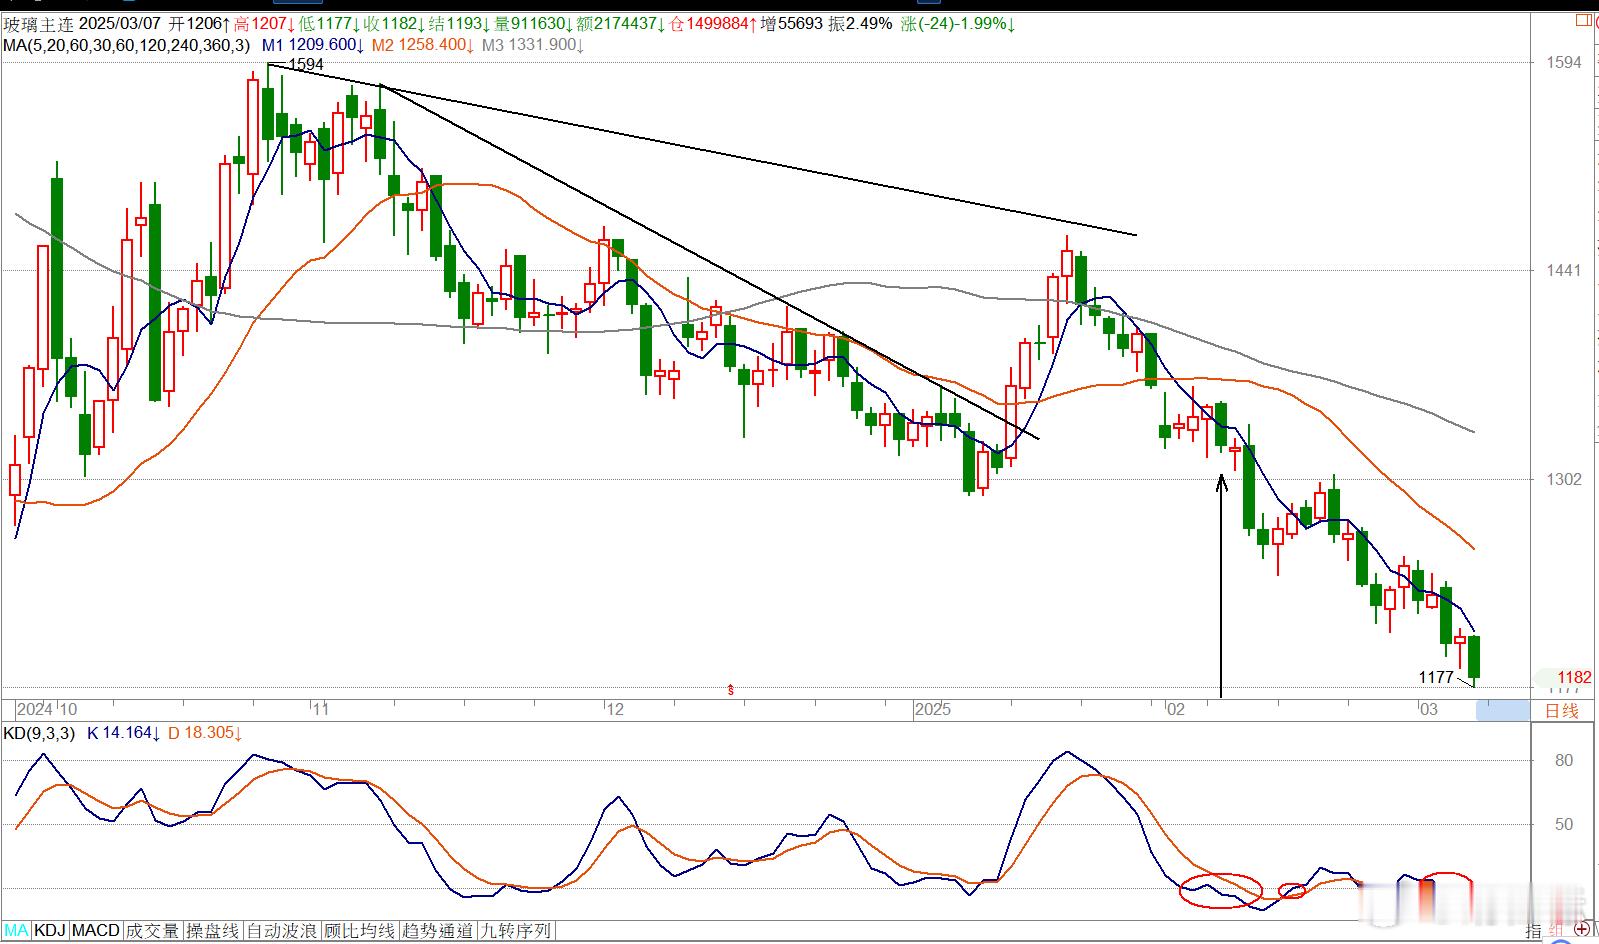The image size is (1599, 944).
Task: Click the MA(5,20,60,30,60,120,240,360,3) parameters label
Action: click(x=127, y=45)
